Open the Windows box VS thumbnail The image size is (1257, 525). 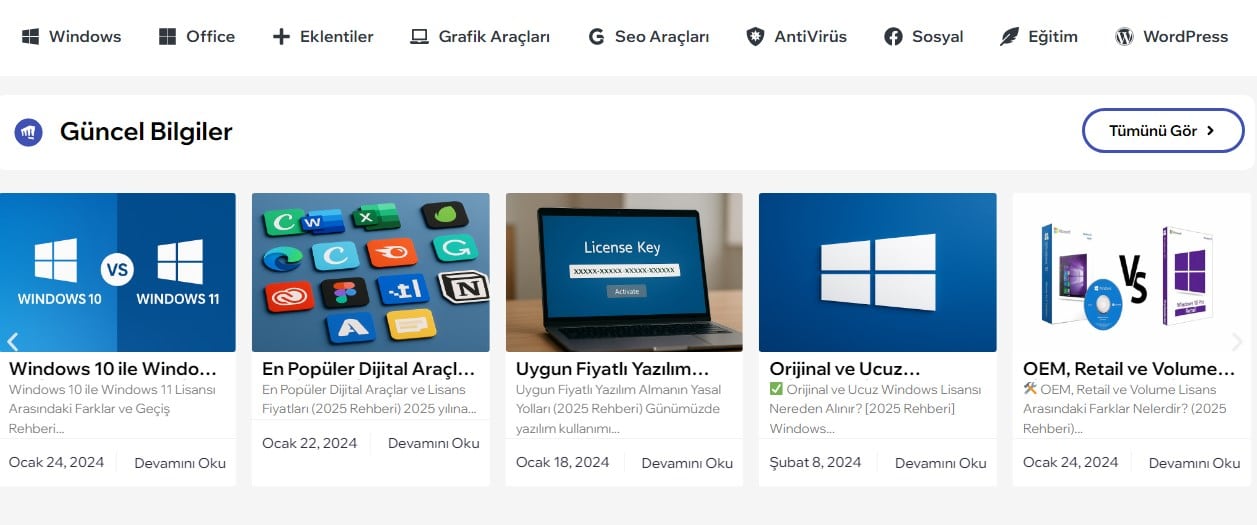pyautogui.click(x=1131, y=272)
